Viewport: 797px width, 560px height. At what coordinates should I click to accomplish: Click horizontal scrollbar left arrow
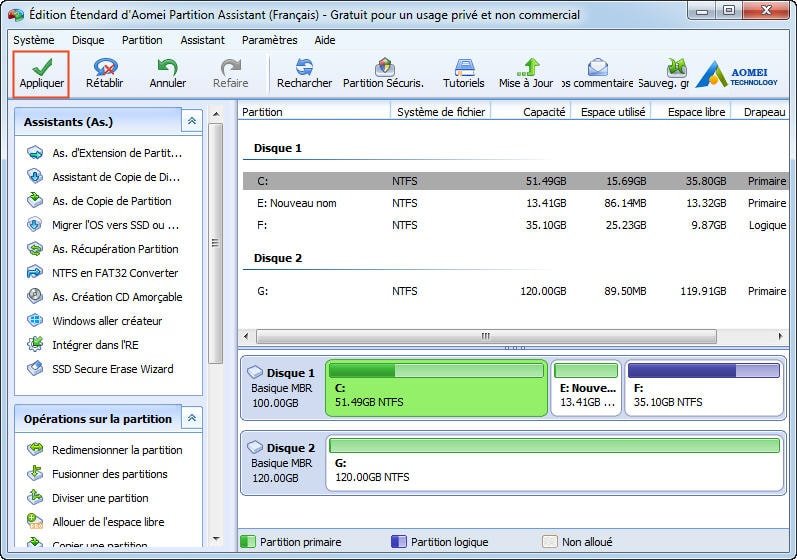pyautogui.click(x=247, y=336)
